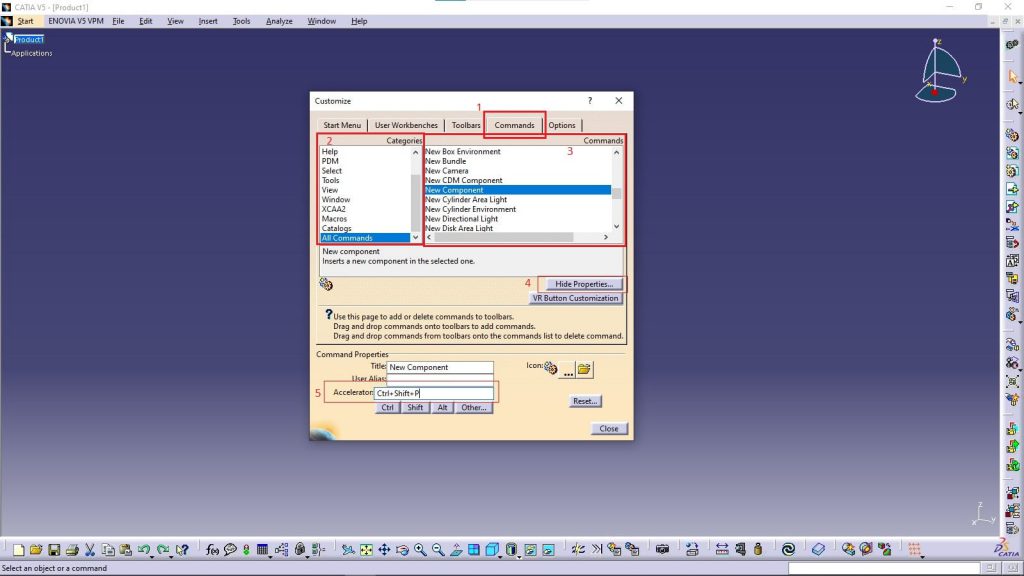1024x576 pixels.
Task: Click the folder icon beside the Icon field
Action: [x=584, y=369]
